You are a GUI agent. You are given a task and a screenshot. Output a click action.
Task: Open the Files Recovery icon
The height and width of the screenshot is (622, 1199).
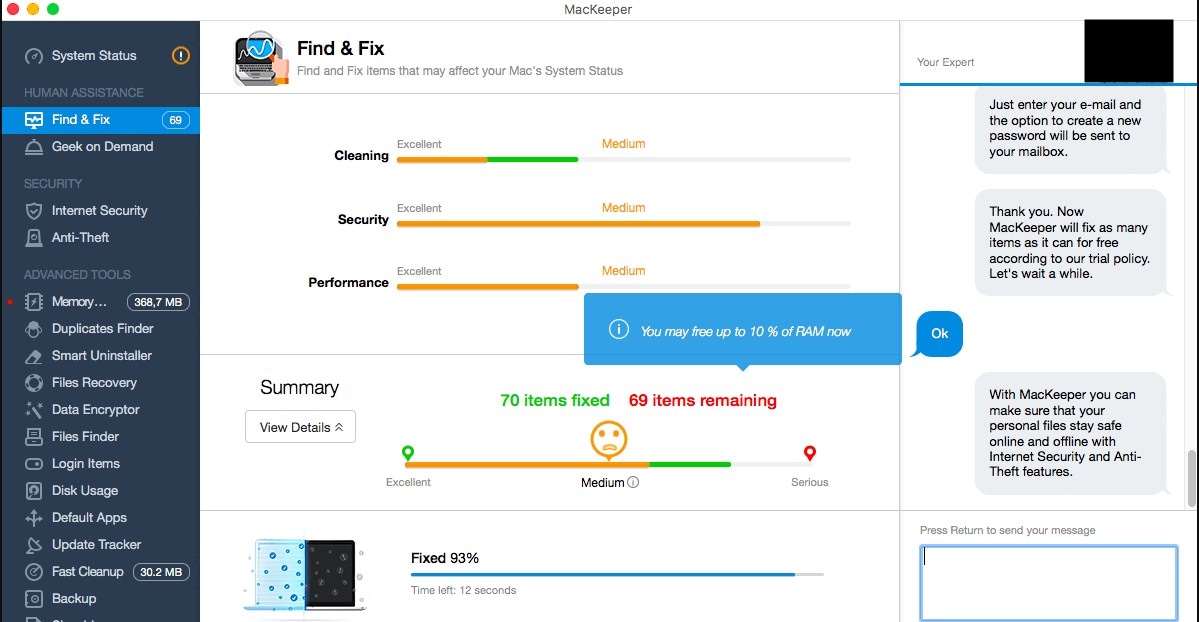click(34, 383)
